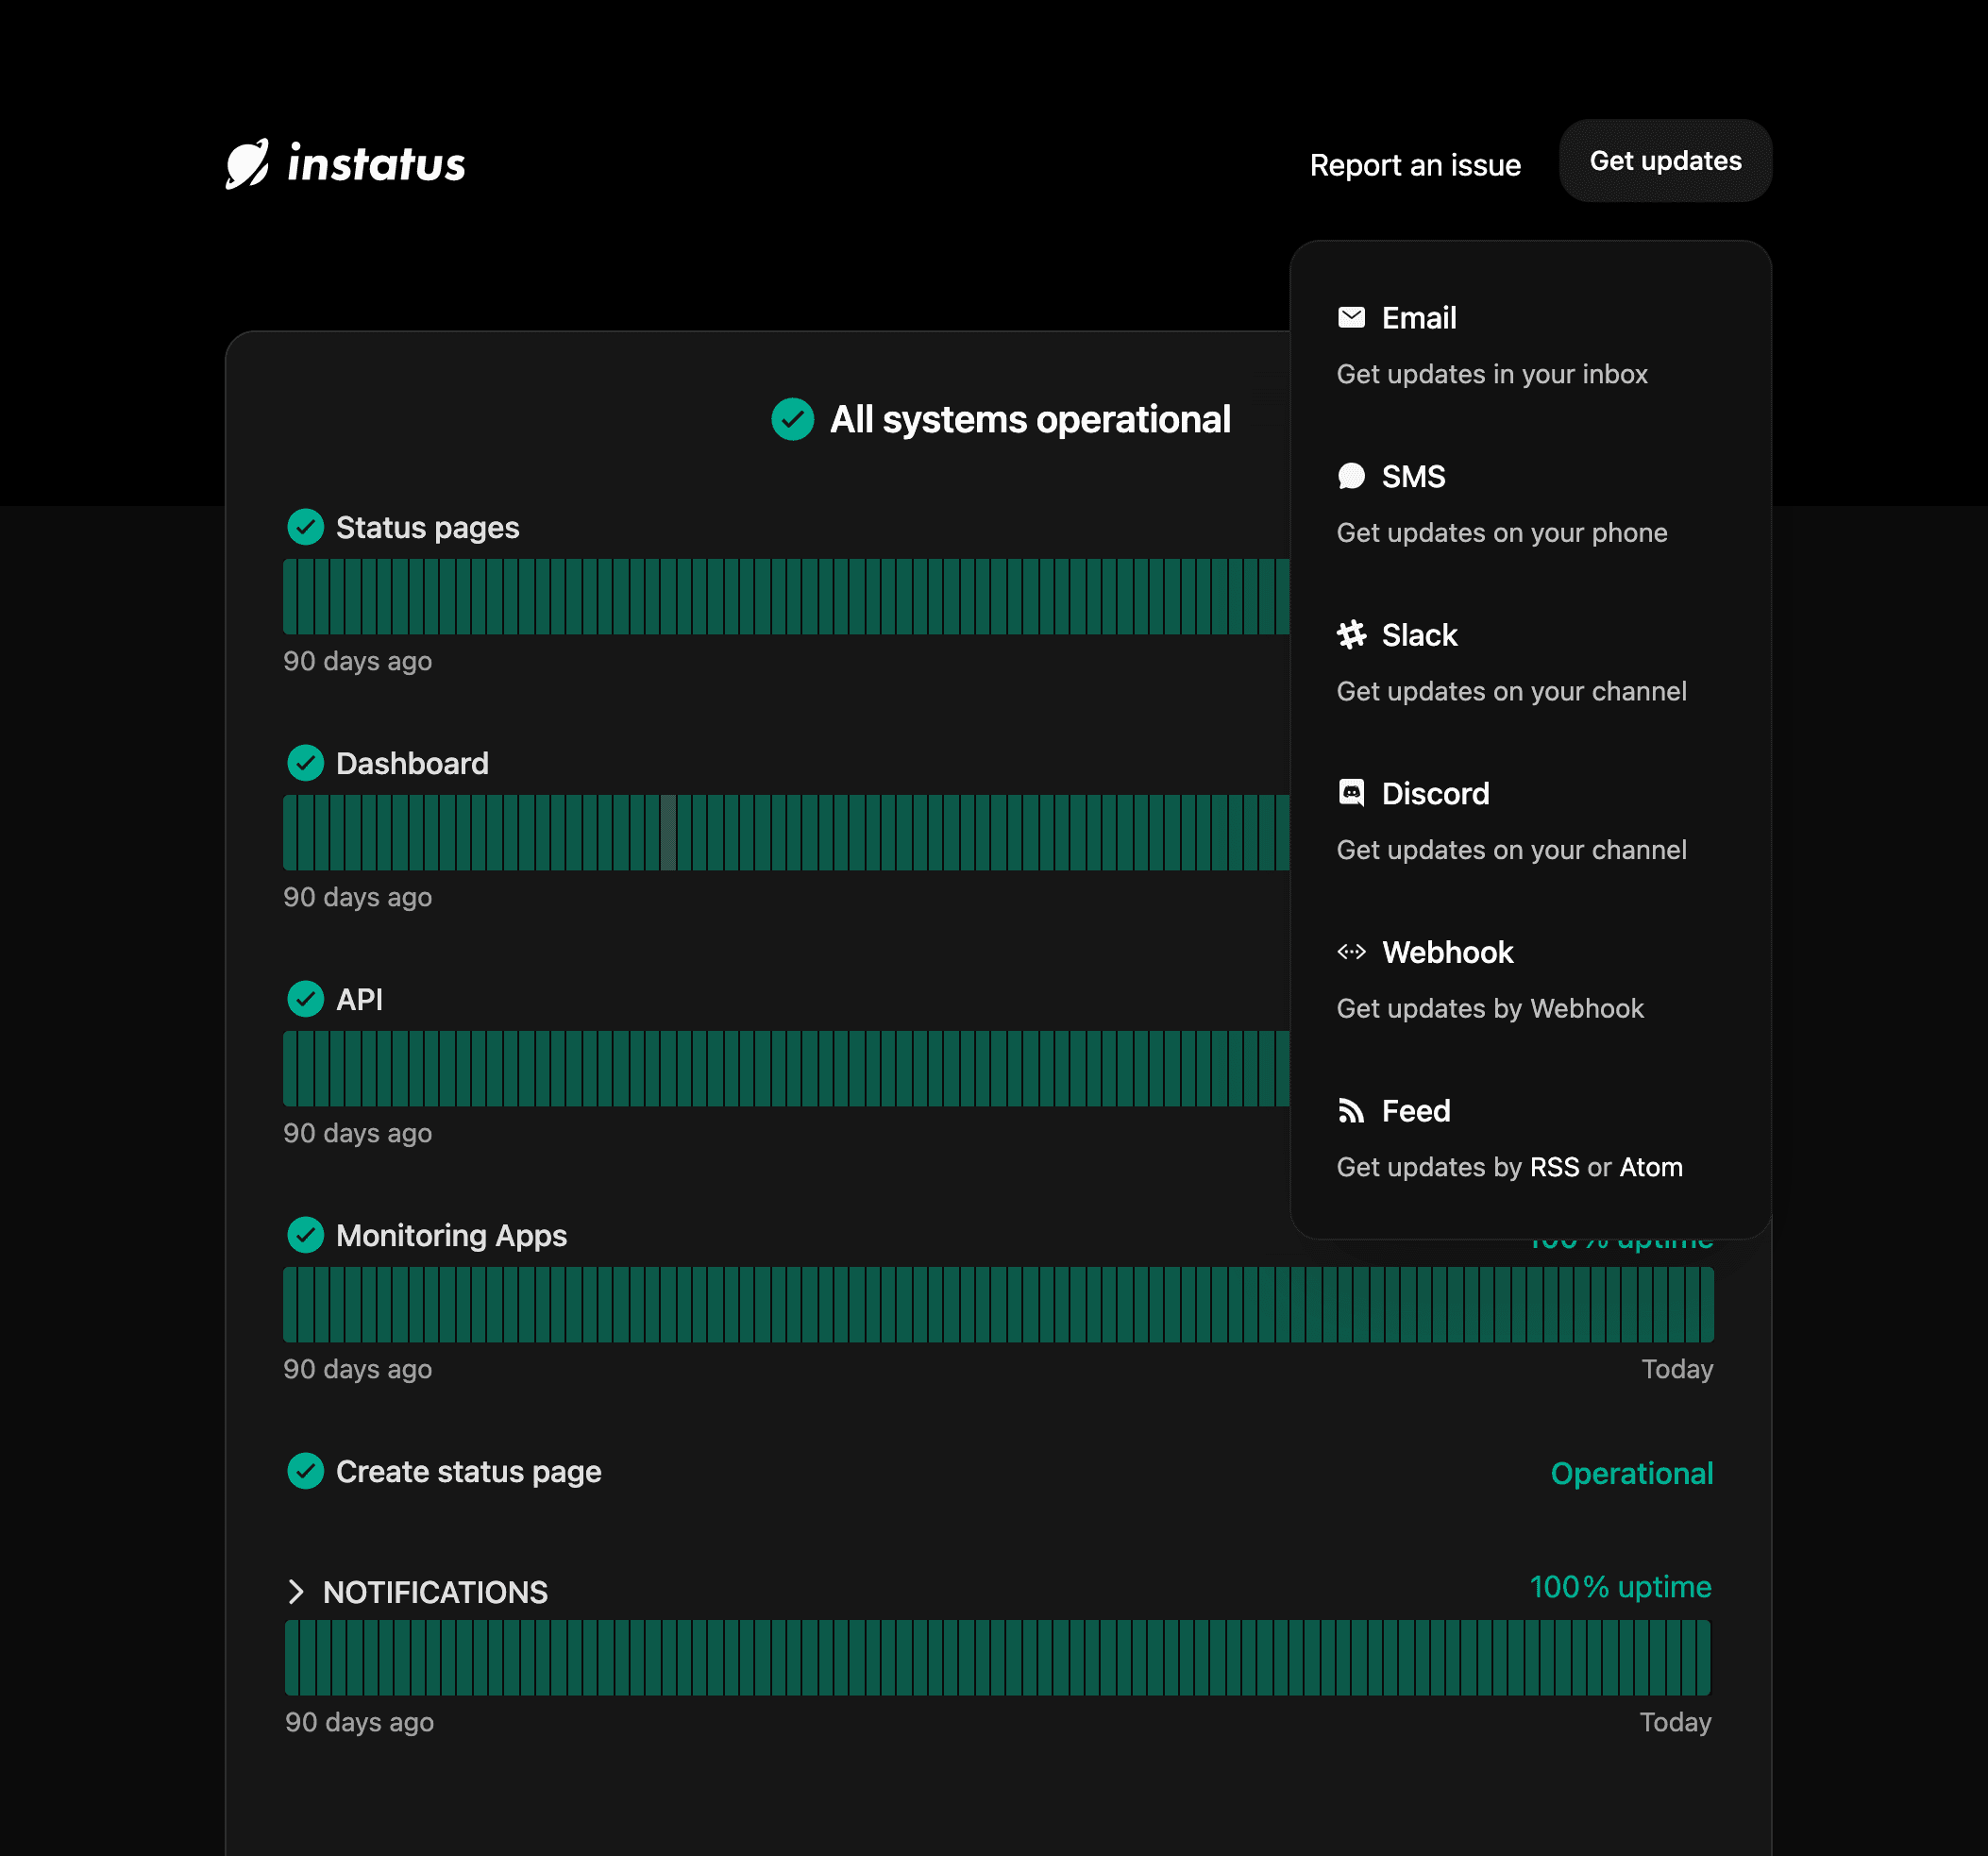
Task: Click the All systems operational heading
Action: tap(1030, 420)
